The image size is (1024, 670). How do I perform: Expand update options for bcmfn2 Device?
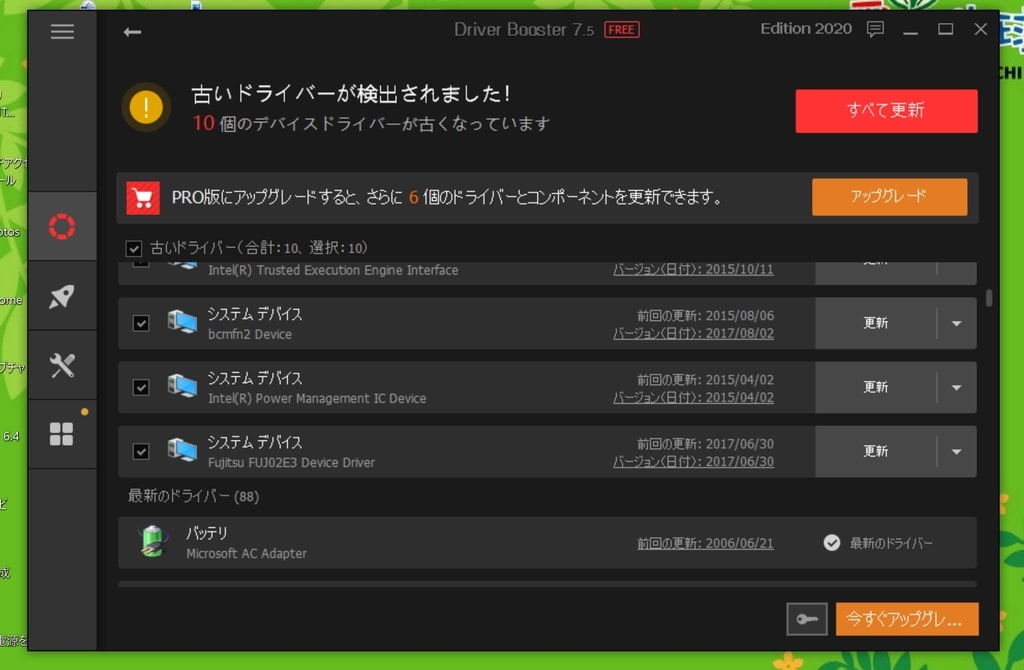click(x=957, y=323)
